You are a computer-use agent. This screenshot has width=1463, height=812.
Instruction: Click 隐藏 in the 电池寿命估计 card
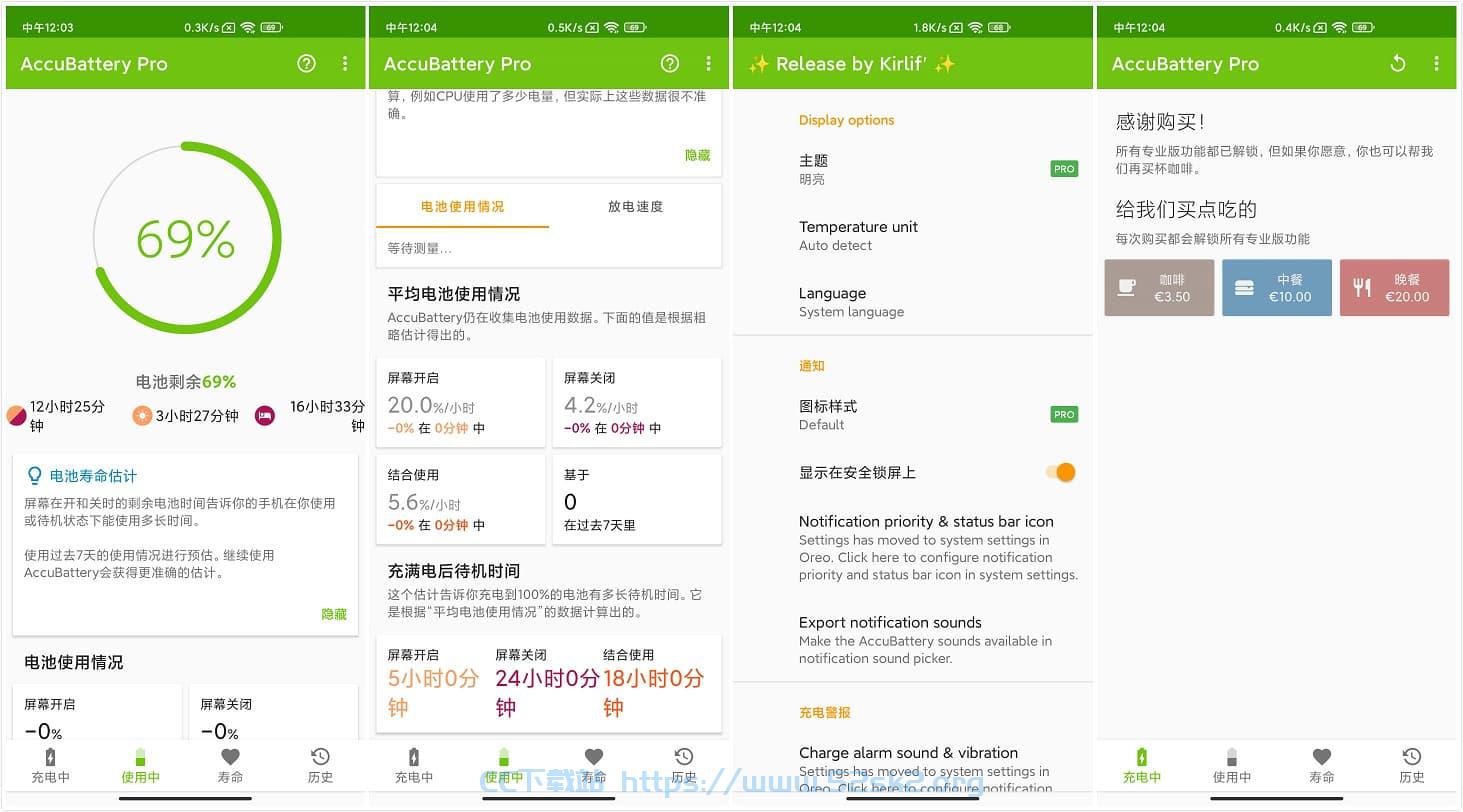tap(334, 614)
